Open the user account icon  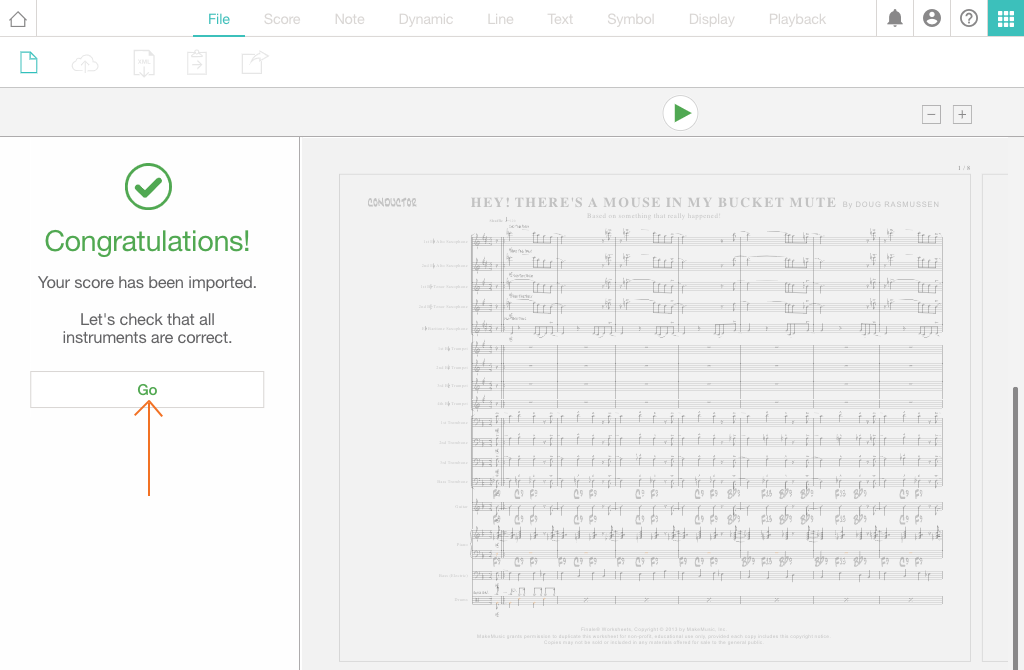tap(932, 18)
